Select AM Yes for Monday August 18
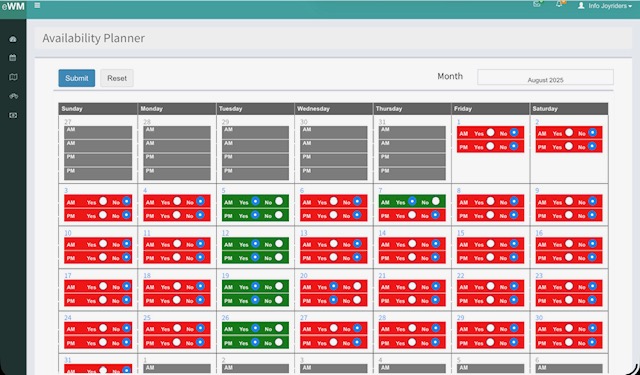This screenshot has width=640, height=375. point(177,286)
